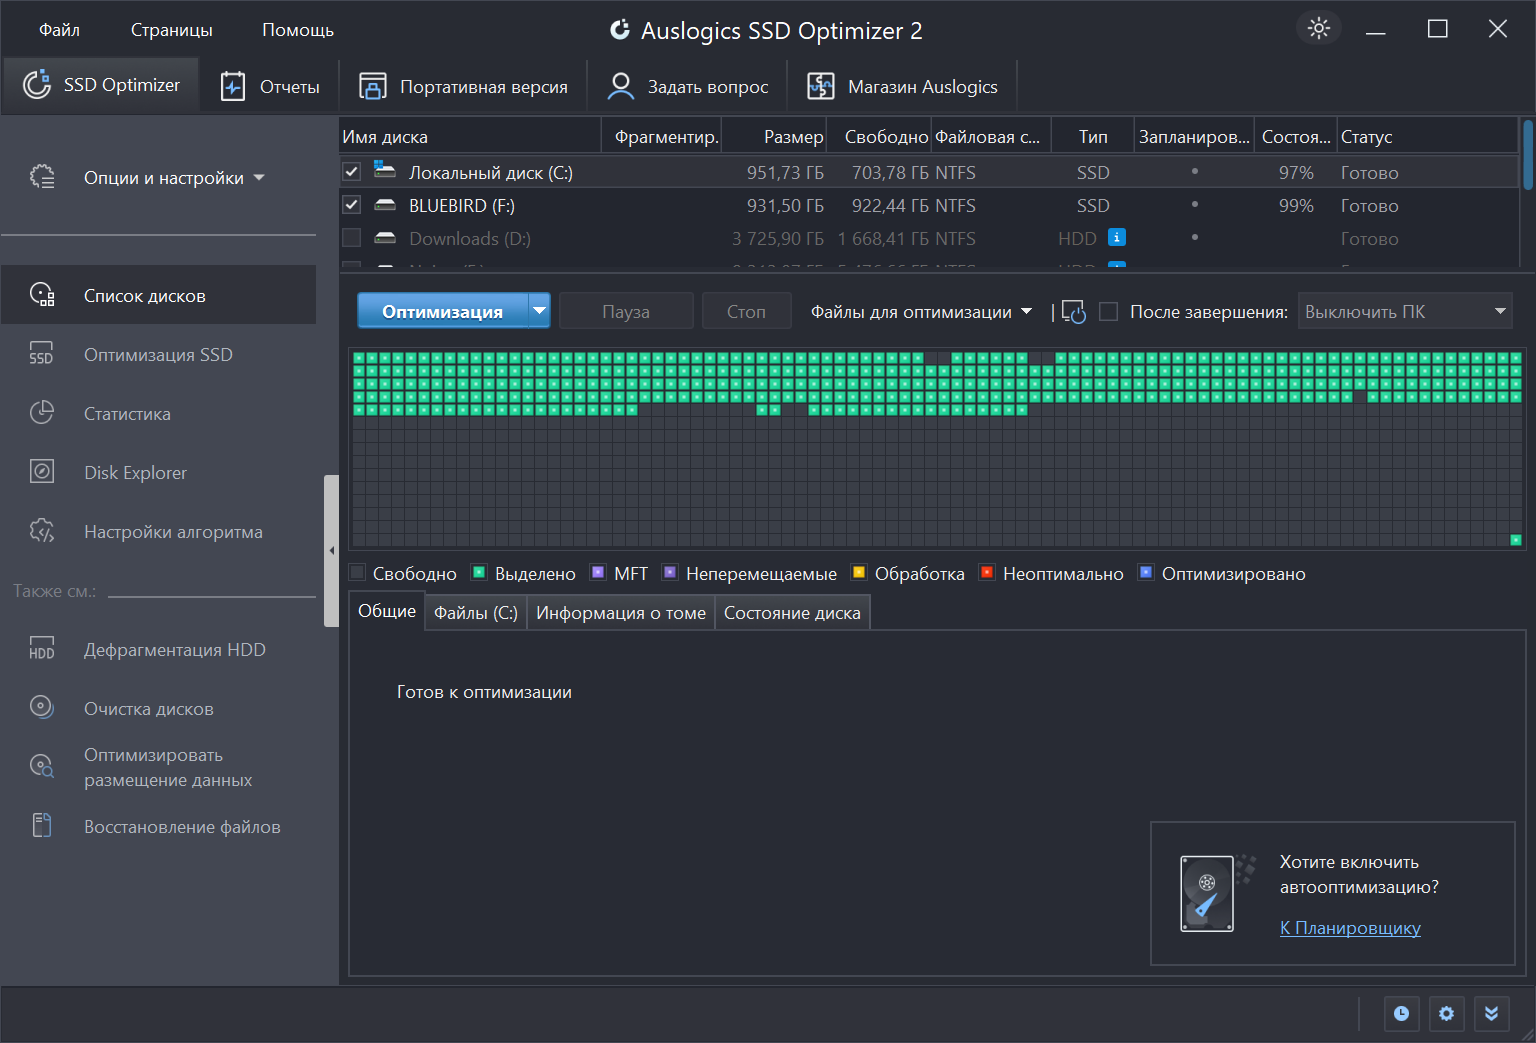Click the file recovery (Восстановление файлов) icon
Screen dimensions: 1536x1043
tap(42, 825)
